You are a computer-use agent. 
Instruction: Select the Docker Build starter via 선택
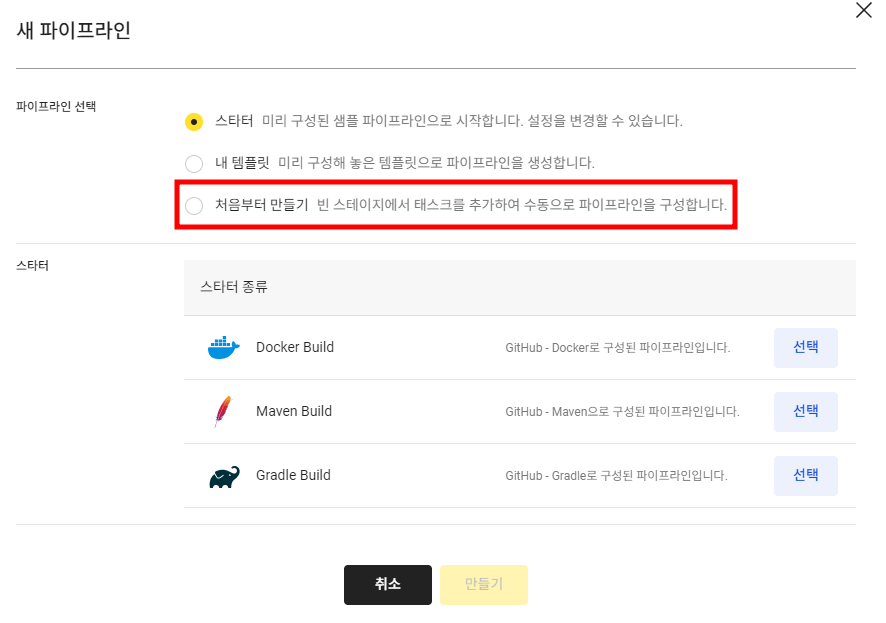806,347
